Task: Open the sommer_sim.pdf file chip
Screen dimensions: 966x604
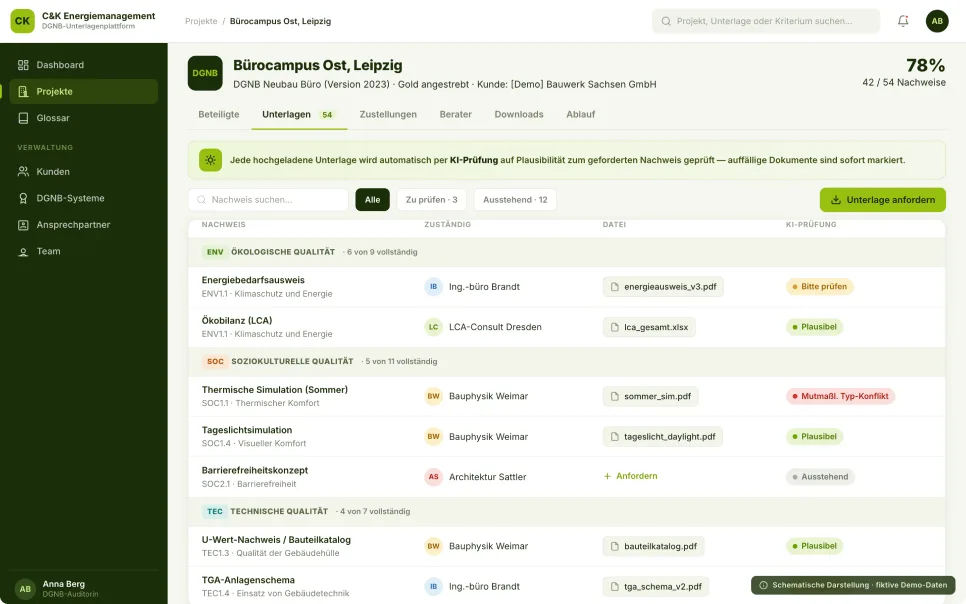Action: [650, 396]
